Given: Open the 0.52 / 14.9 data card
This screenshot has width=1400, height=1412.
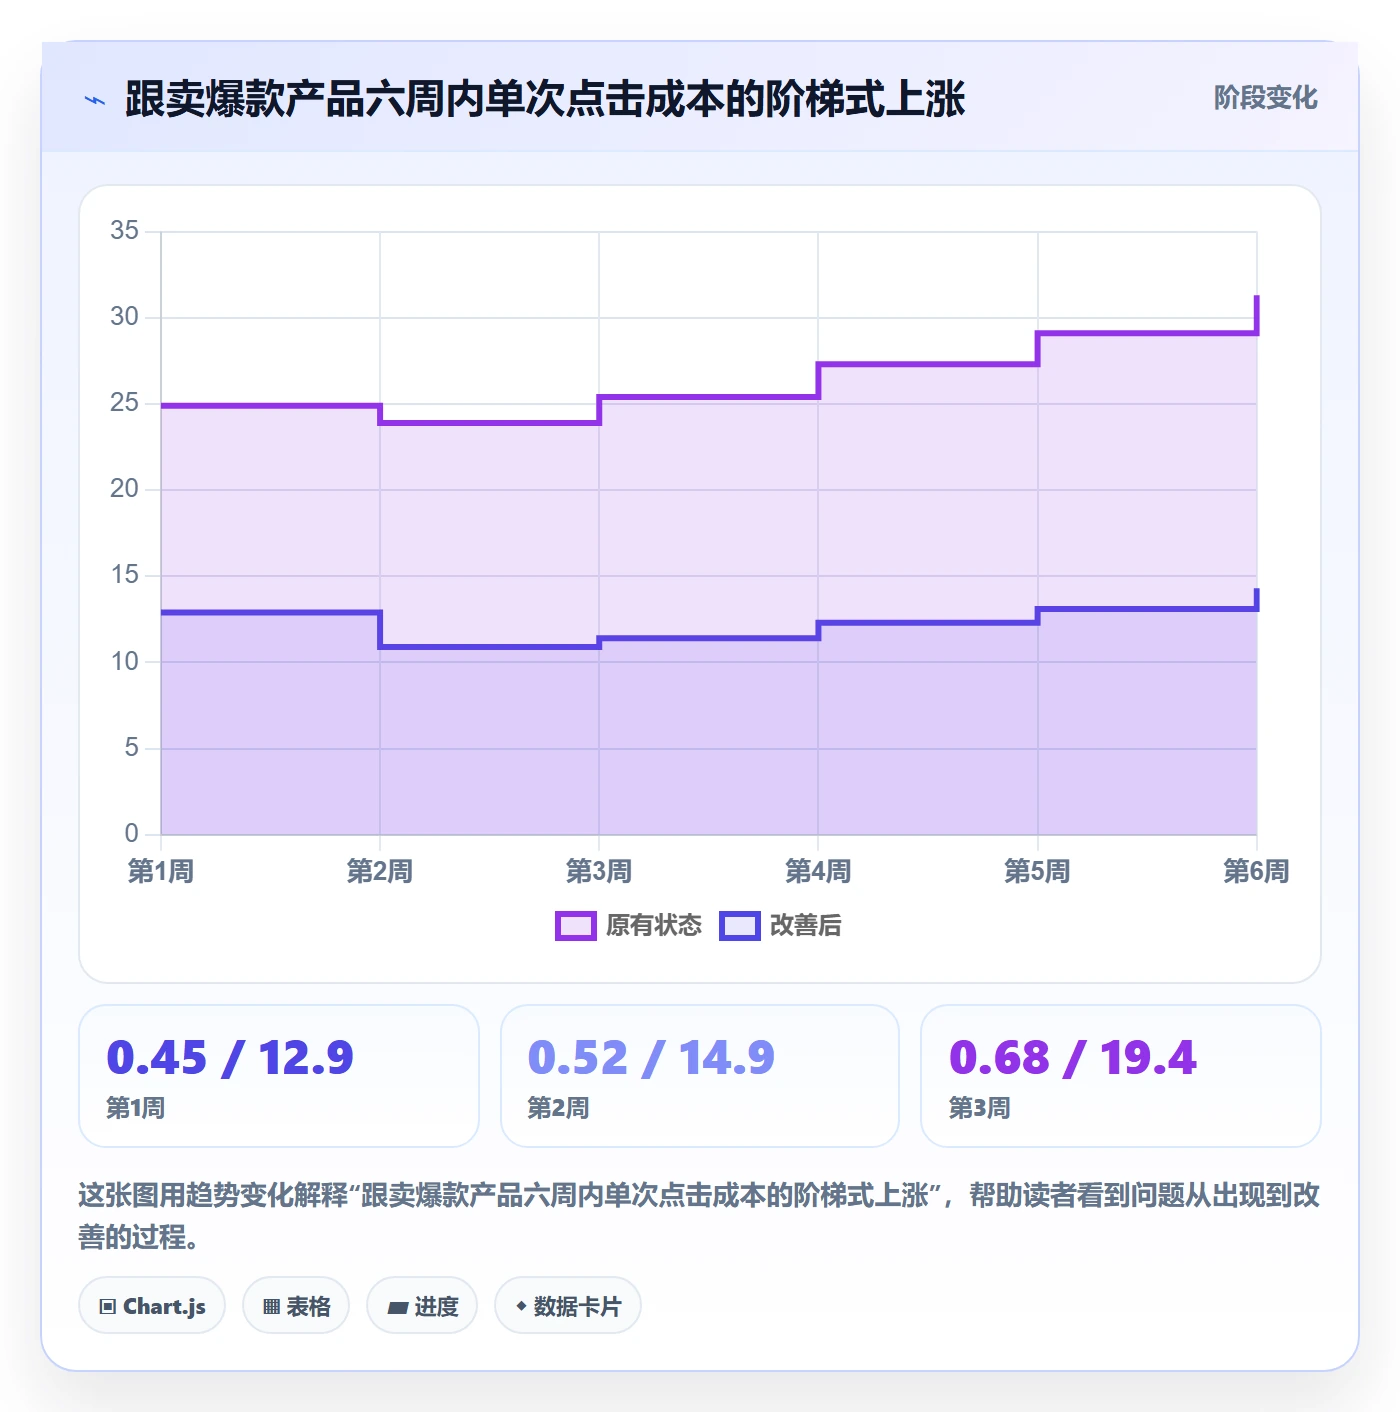Looking at the screenshot, I should tap(700, 1076).
